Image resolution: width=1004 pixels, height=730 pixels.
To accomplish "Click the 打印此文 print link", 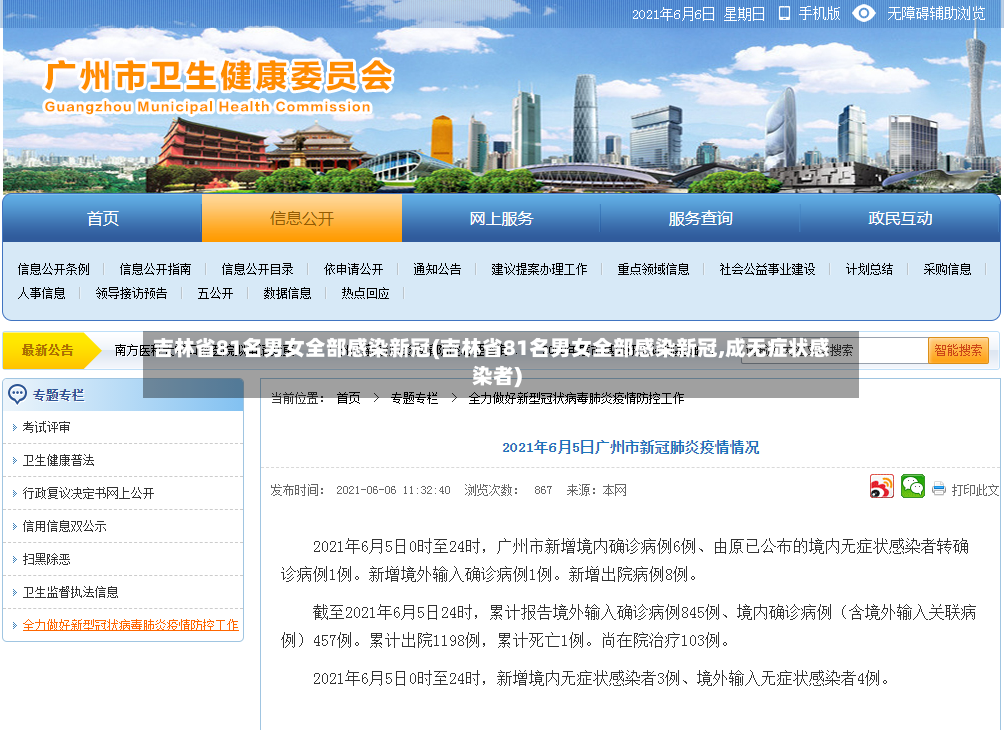I will pyautogui.click(x=975, y=490).
